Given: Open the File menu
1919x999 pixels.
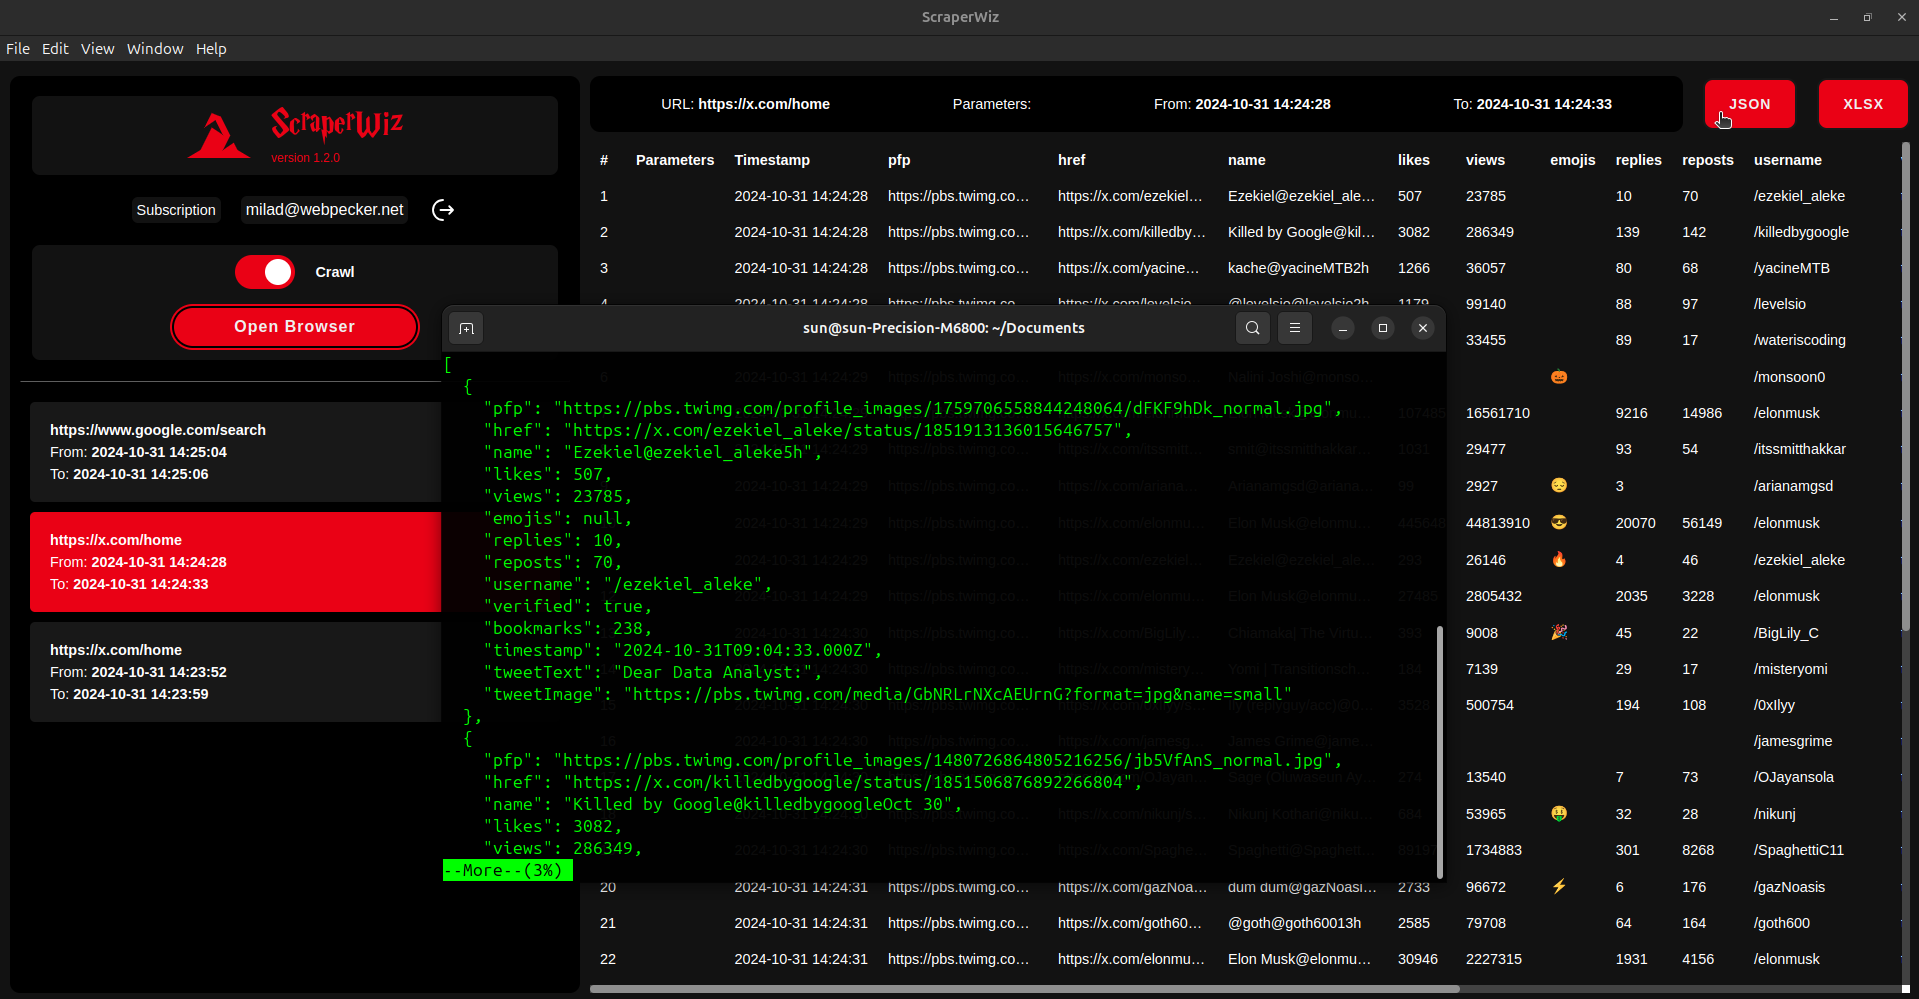Looking at the screenshot, I should coord(18,49).
